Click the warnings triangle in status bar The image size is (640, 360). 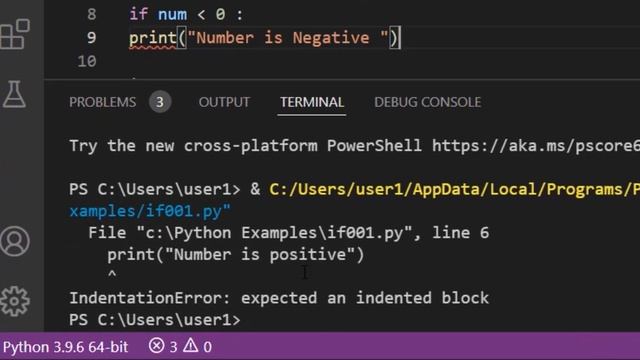click(190, 346)
